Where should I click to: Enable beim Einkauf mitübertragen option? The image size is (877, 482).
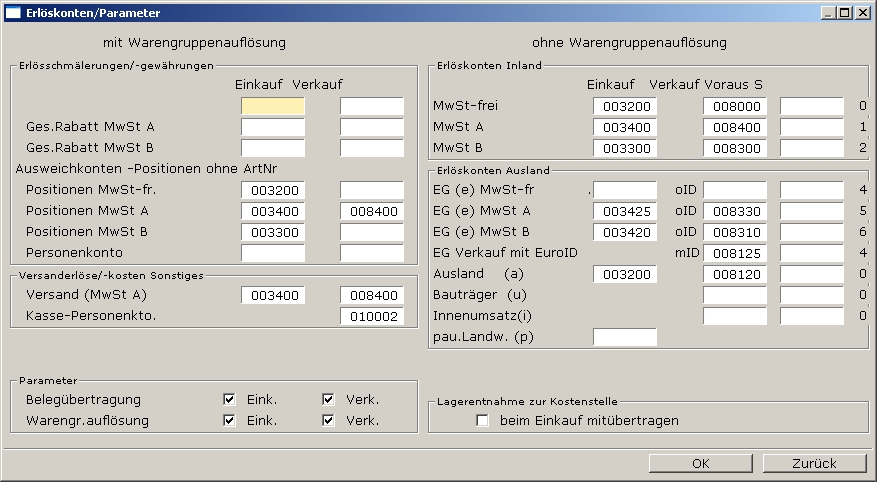[x=483, y=421]
